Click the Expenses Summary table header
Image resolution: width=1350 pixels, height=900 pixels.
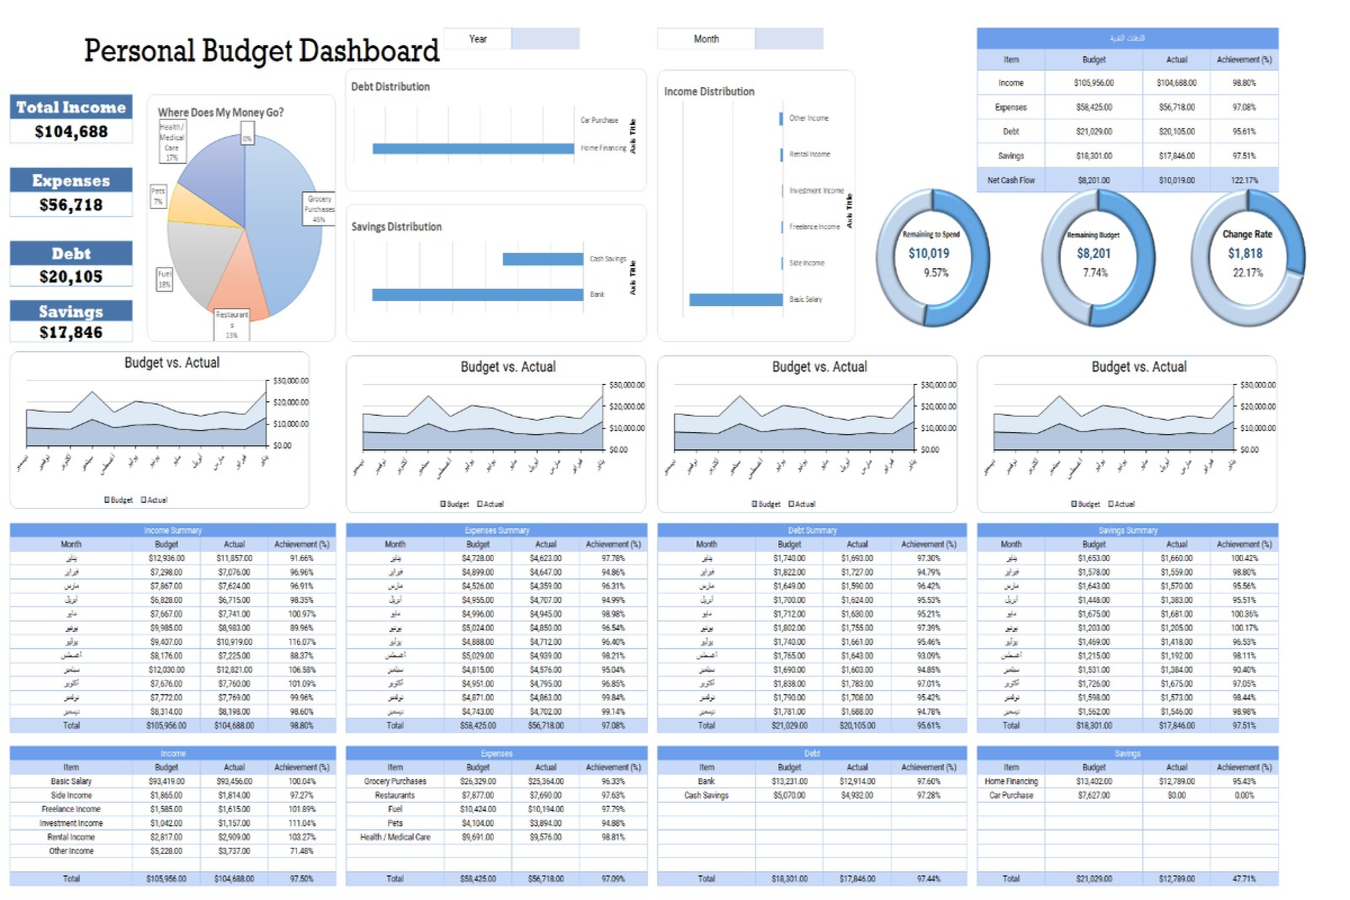click(497, 531)
